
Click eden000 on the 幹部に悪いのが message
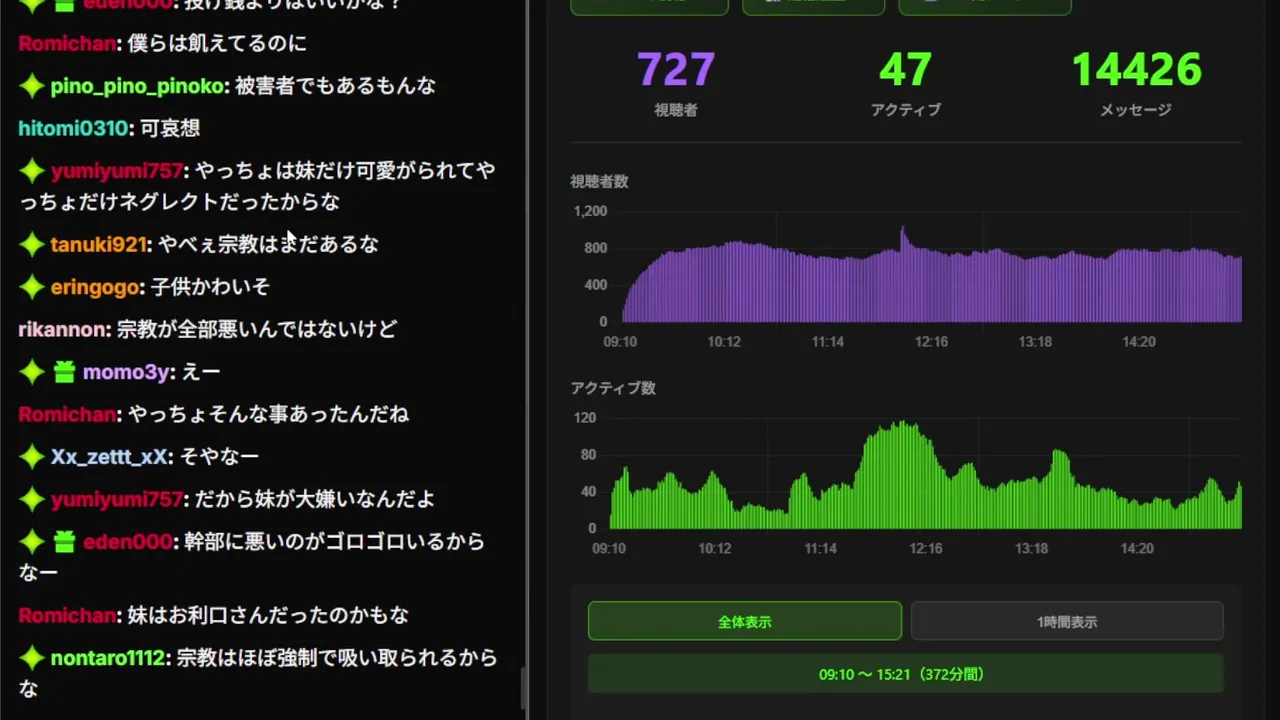(127, 542)
